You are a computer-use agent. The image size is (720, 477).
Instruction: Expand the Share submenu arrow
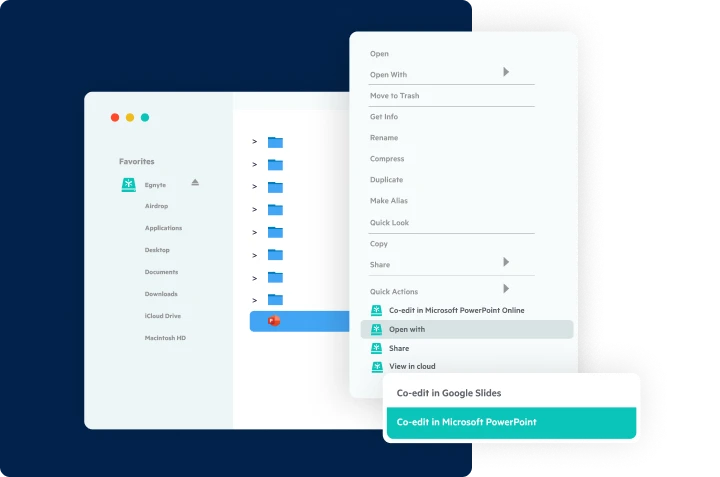pyautogui.click(x=506, y=262)
